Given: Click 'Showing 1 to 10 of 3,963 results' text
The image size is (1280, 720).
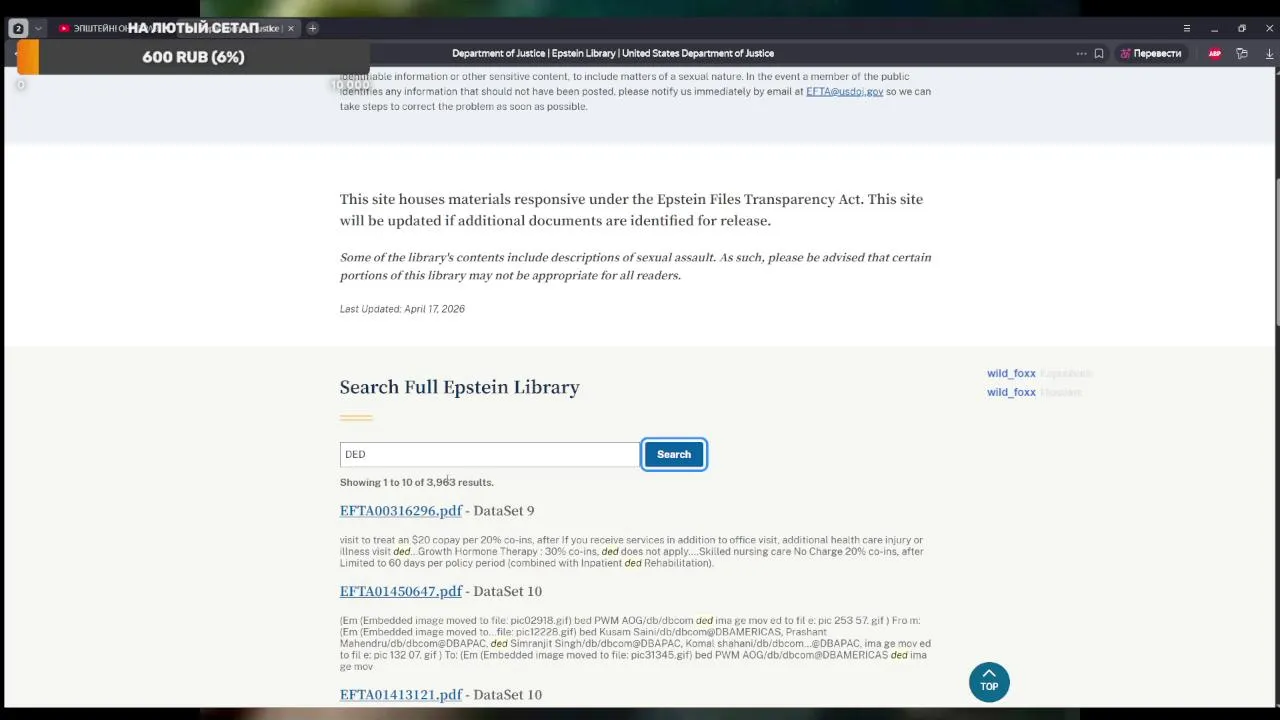Looking at the screenshot, I should point(416,482).
